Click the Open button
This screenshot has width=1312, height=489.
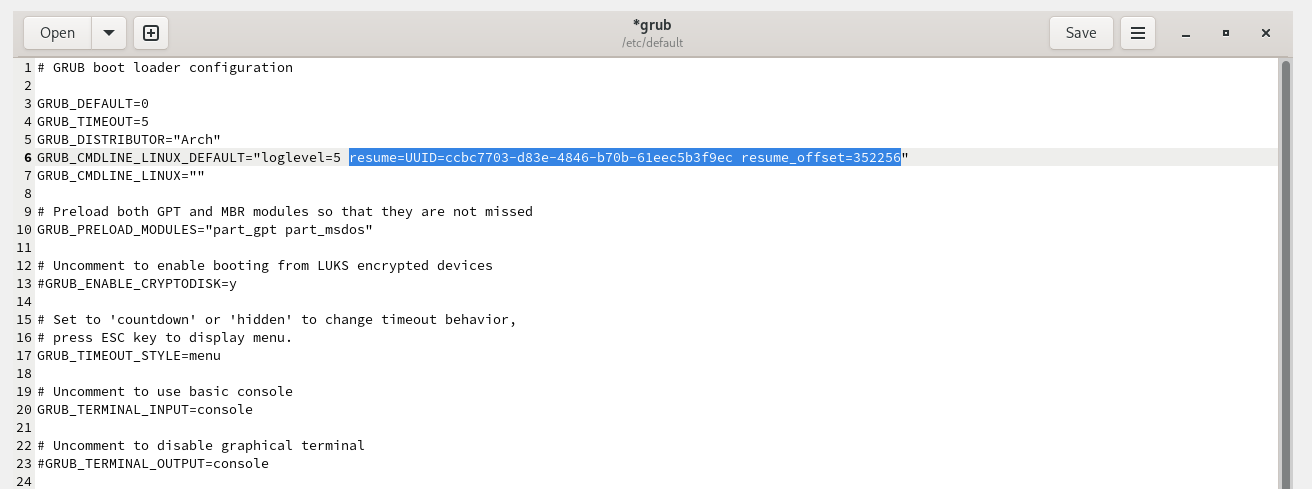point(58,33)
